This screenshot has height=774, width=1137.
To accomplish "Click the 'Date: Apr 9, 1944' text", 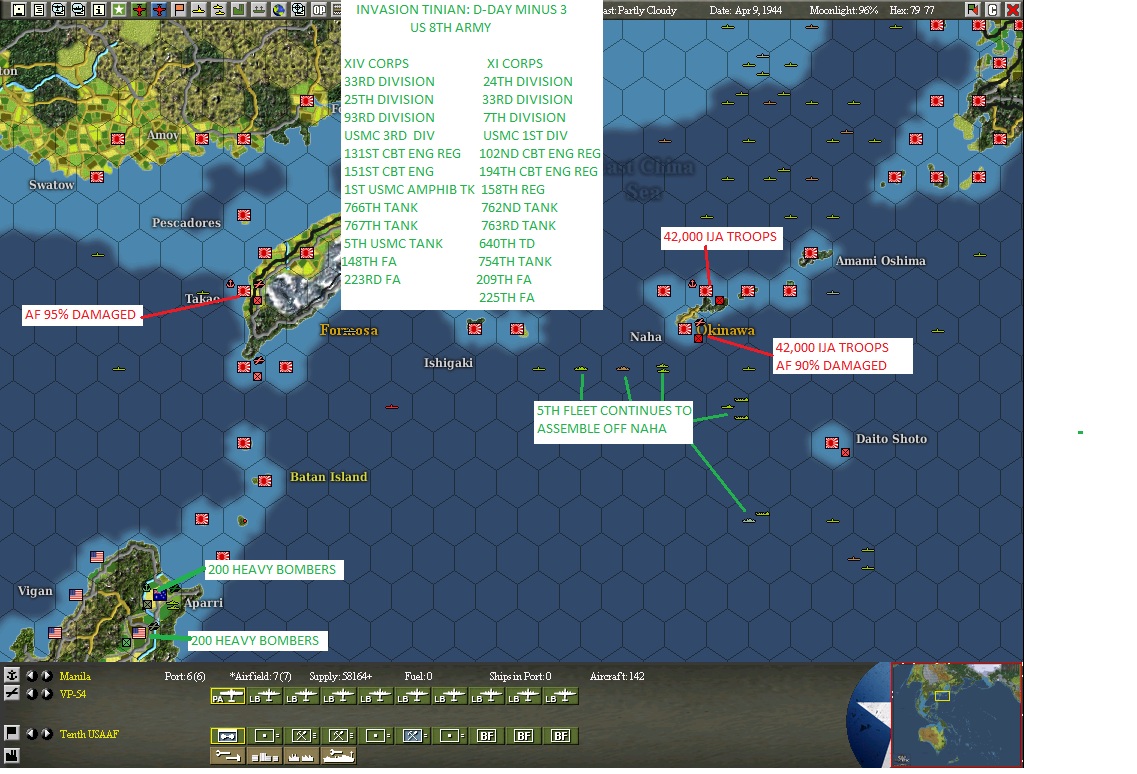I will point(745,10).
